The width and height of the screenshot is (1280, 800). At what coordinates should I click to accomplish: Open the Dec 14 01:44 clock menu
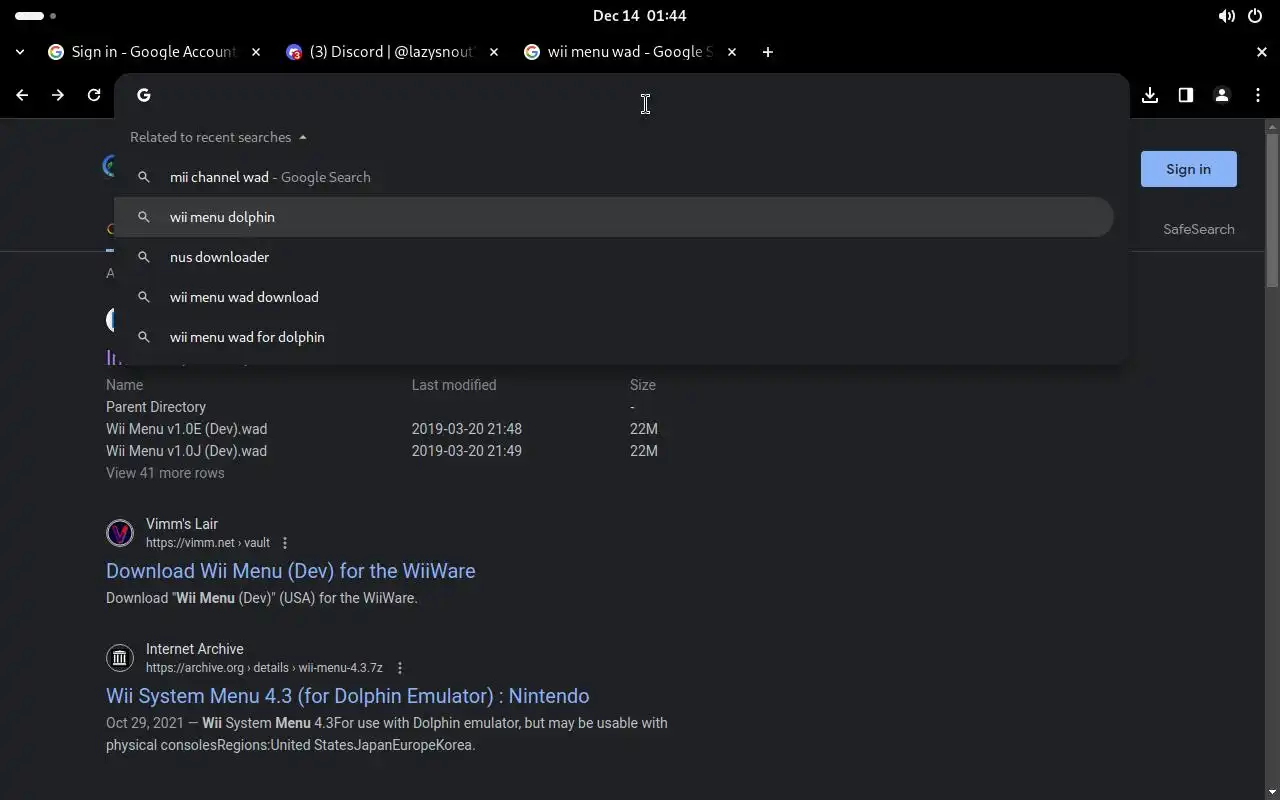point(639,16)
